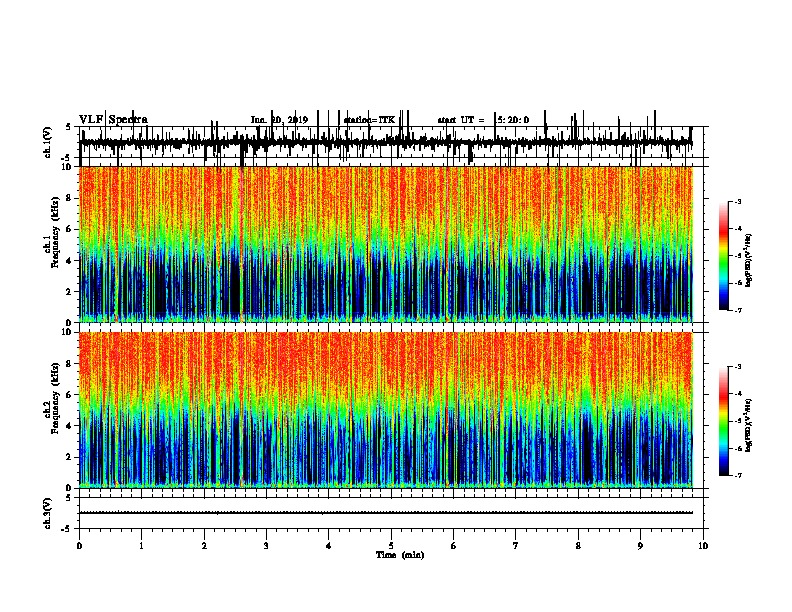Click inside the ch.2 spectrogram panel
Image resolution: width=792 pixels, height=612 pixels.
pos(386,410)
